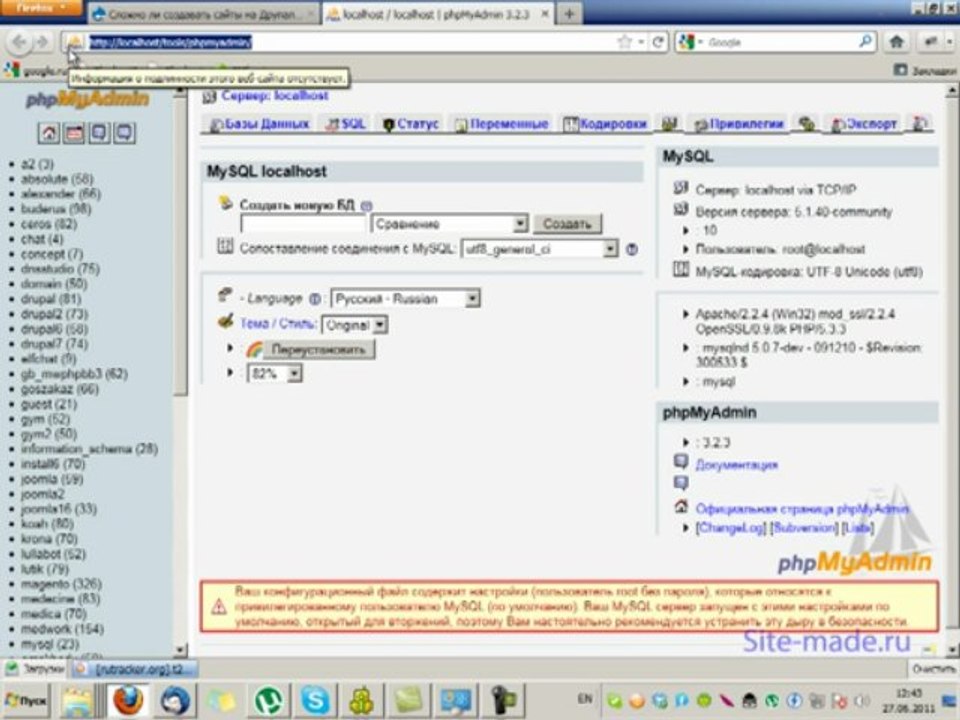The width and height of the screenshot is (960, 720).
Task: Open the medwork (154) database
Action: click(62, 629)
